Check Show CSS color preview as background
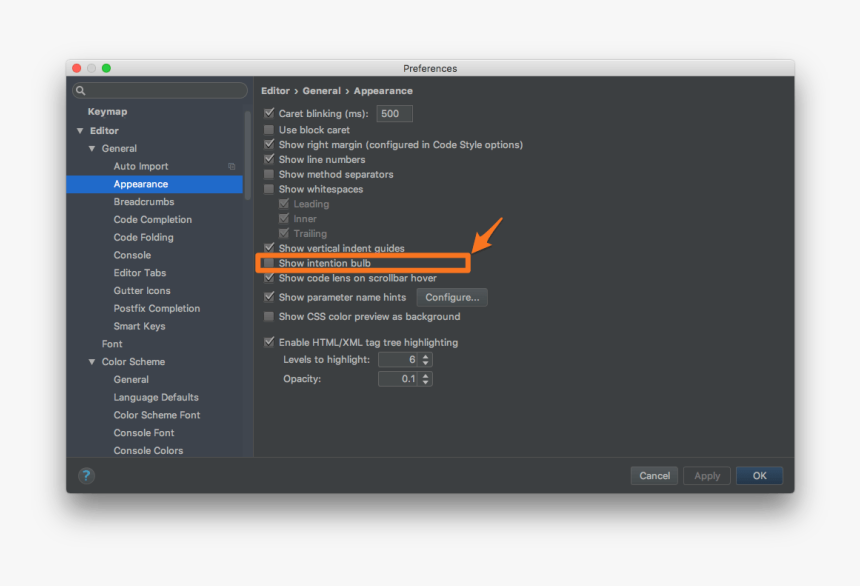The image size is (860, 586). [x=268, y=315]
